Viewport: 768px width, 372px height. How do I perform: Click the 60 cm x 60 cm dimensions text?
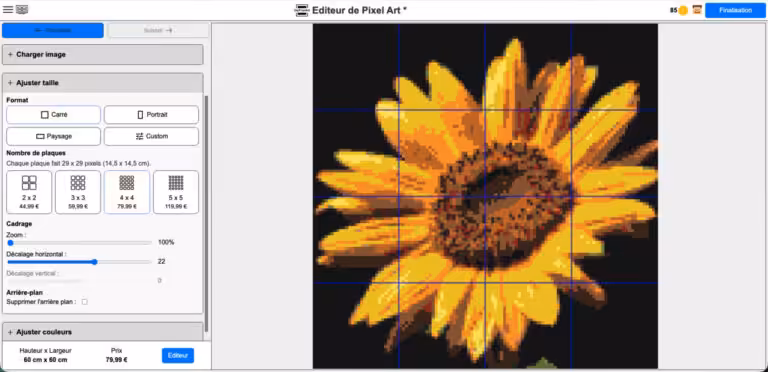46,360
